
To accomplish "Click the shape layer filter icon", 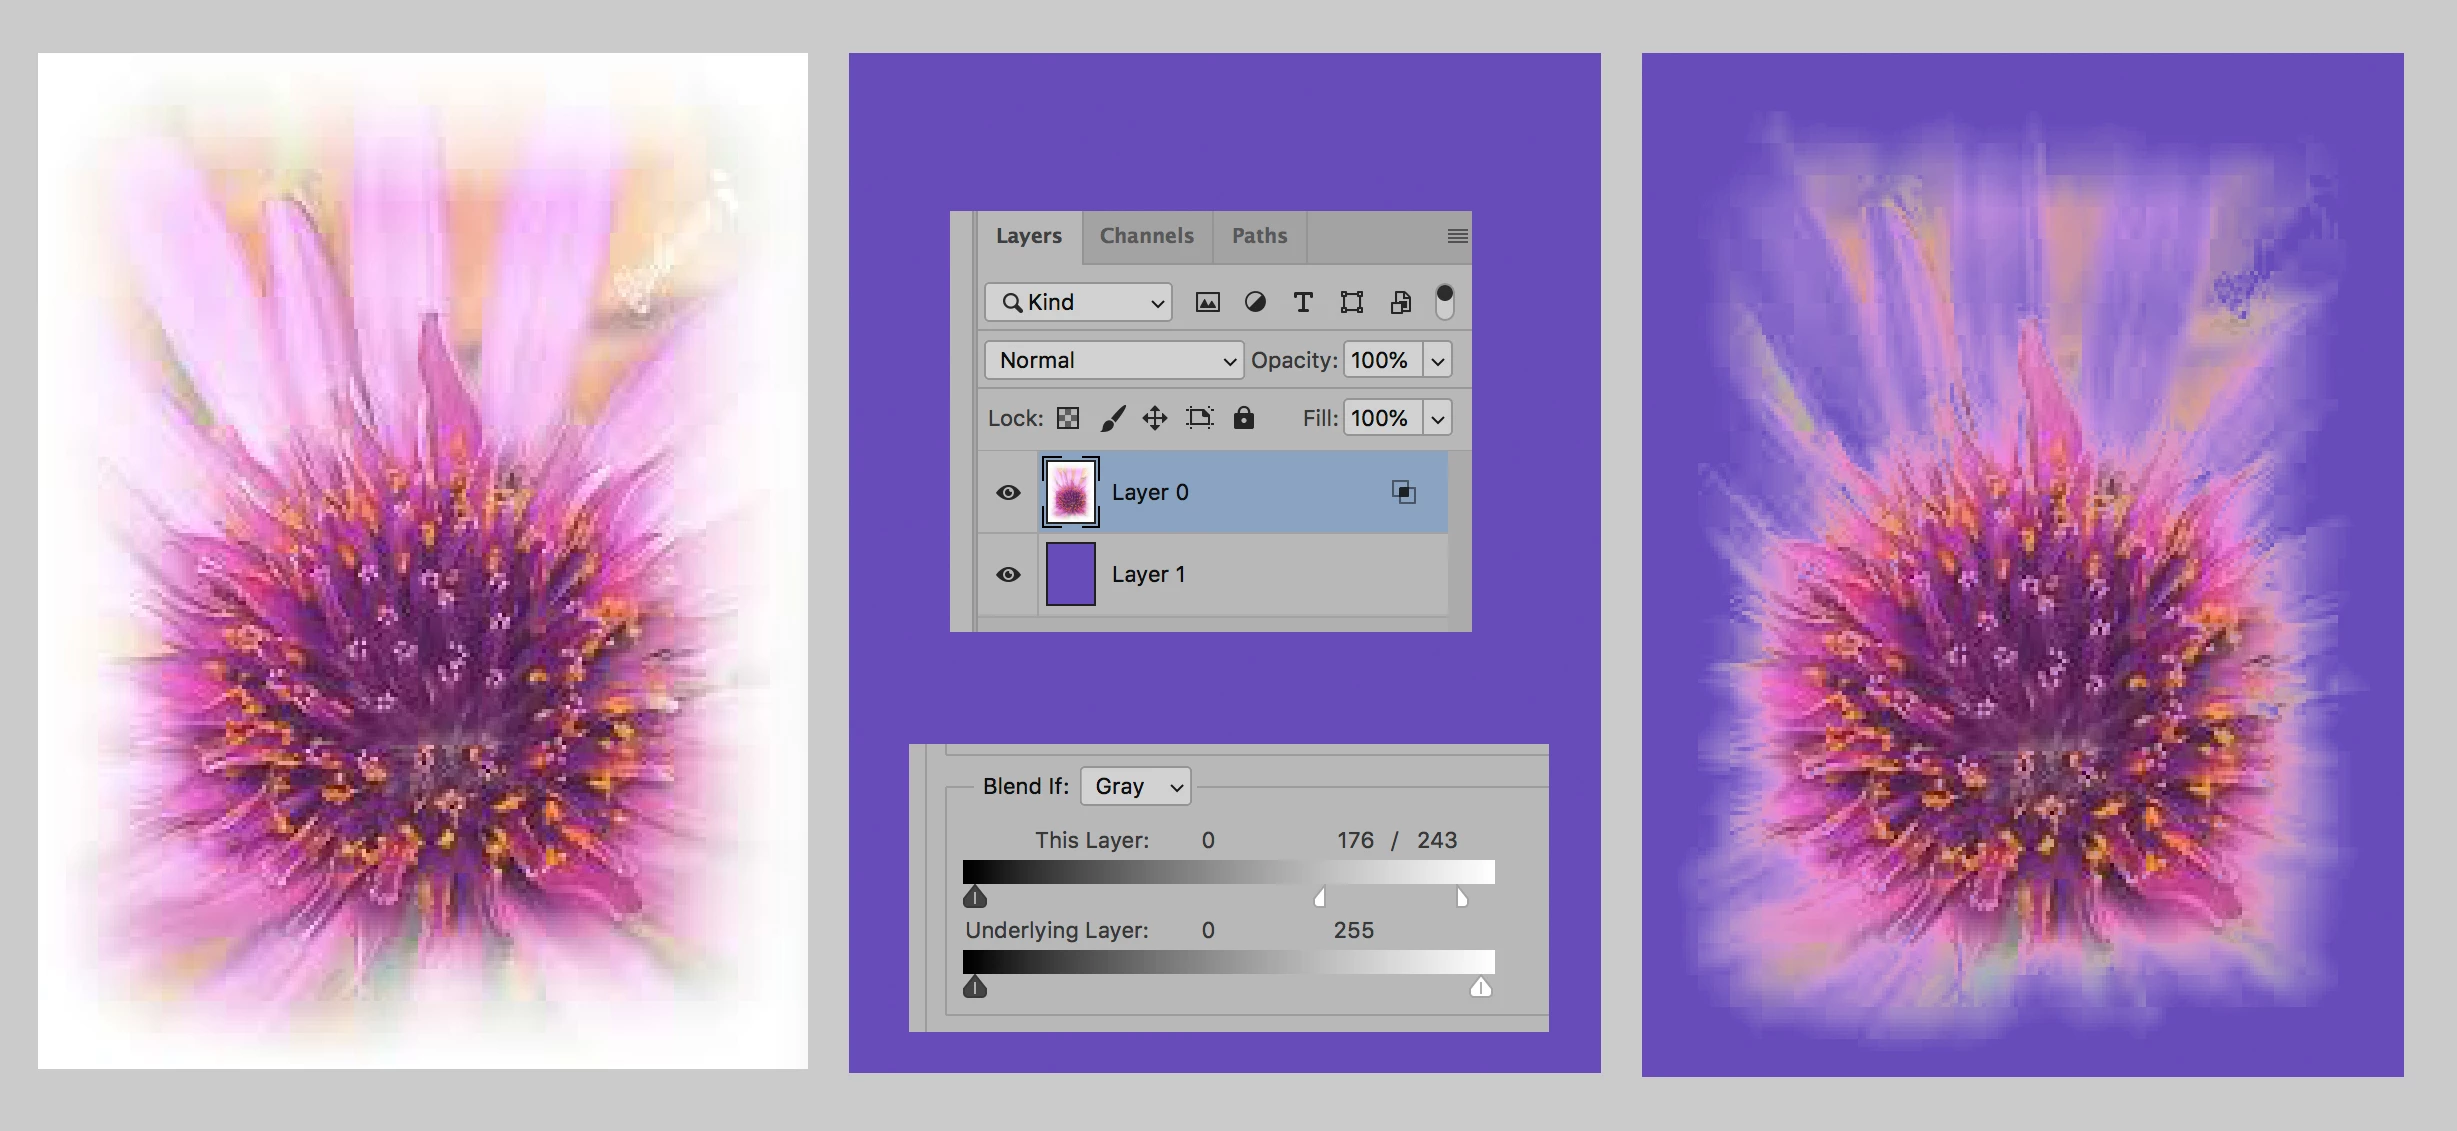I will [x=1352, y=302].
